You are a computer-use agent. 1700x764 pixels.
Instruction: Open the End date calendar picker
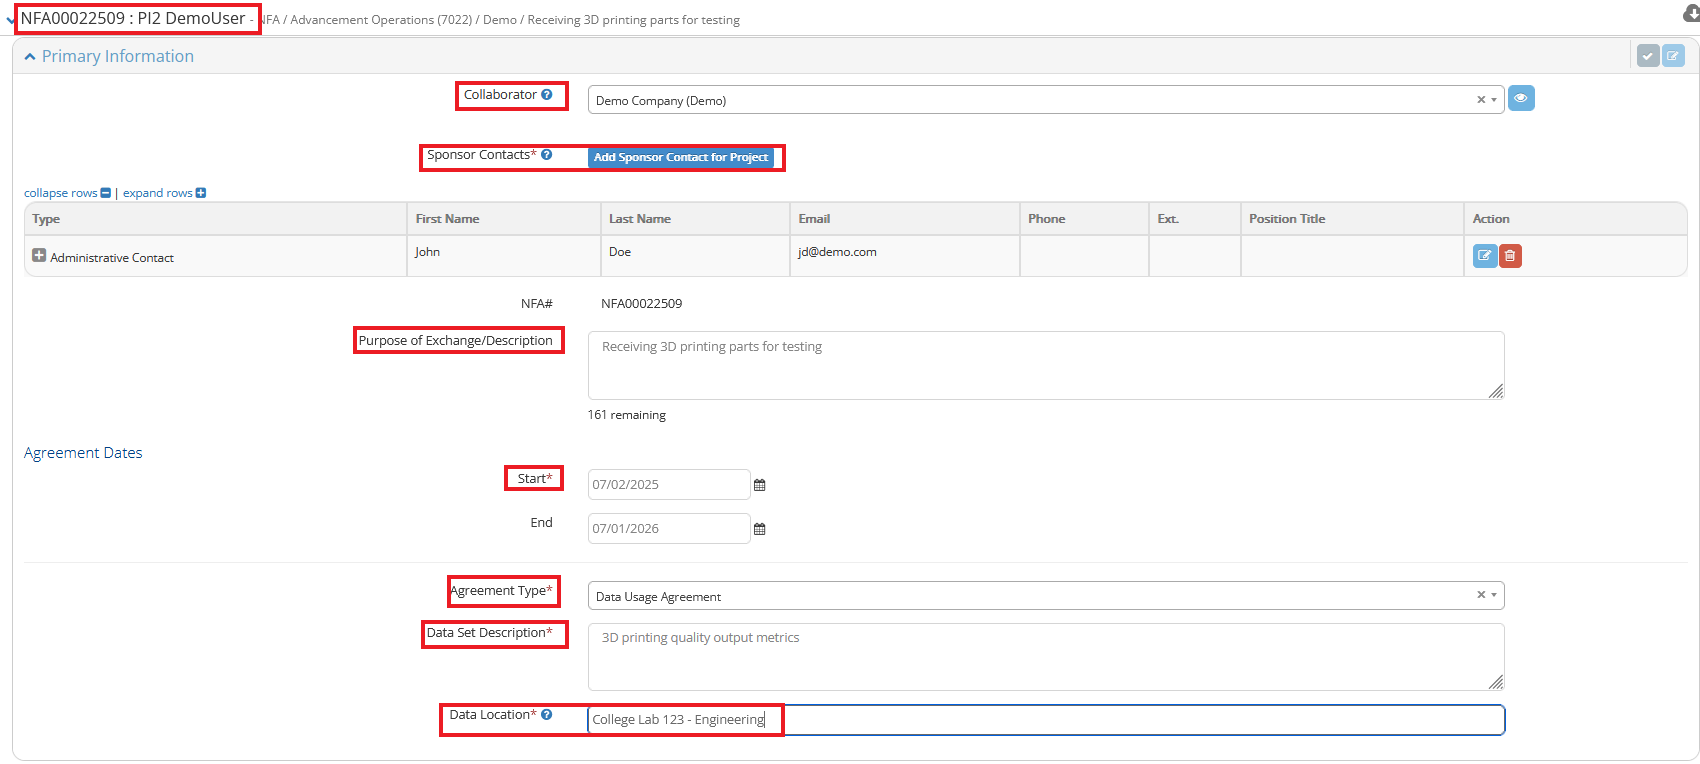click(x=760, y=529)
